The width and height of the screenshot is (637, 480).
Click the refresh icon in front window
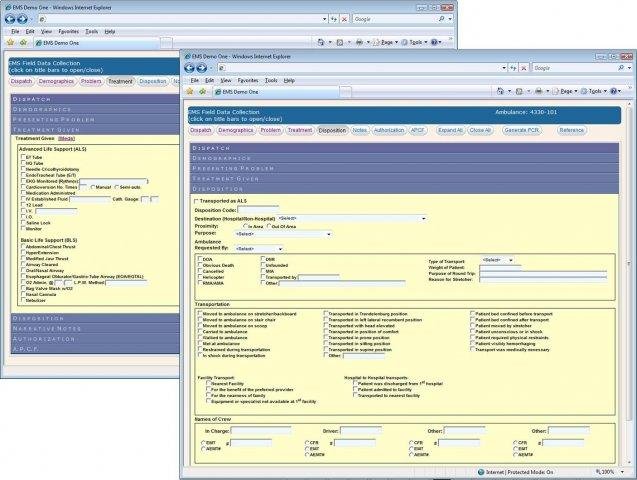[x=514, y=68]
